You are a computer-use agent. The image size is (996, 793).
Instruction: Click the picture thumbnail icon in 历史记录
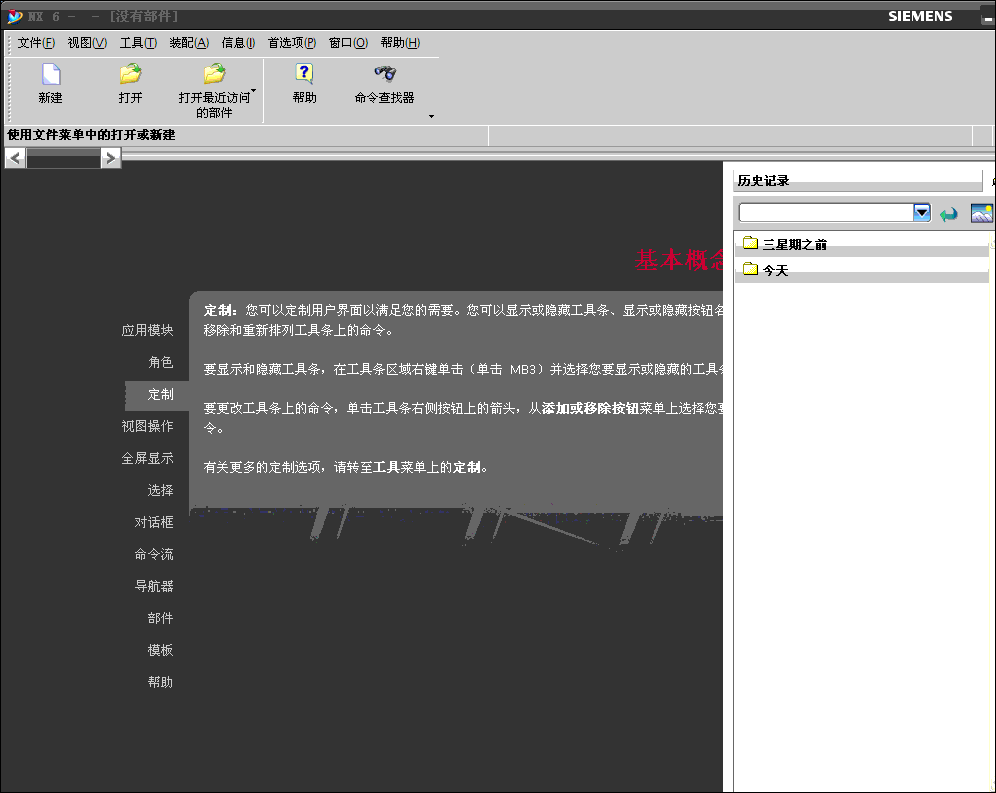tap(981, 213)
